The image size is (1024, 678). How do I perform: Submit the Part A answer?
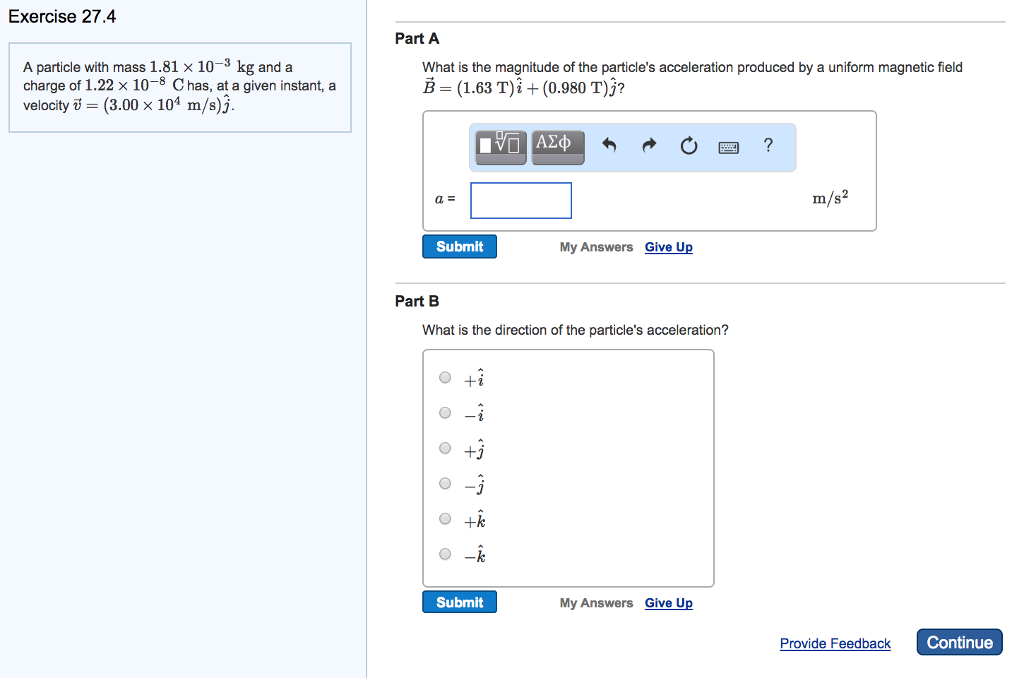[459, 246]
